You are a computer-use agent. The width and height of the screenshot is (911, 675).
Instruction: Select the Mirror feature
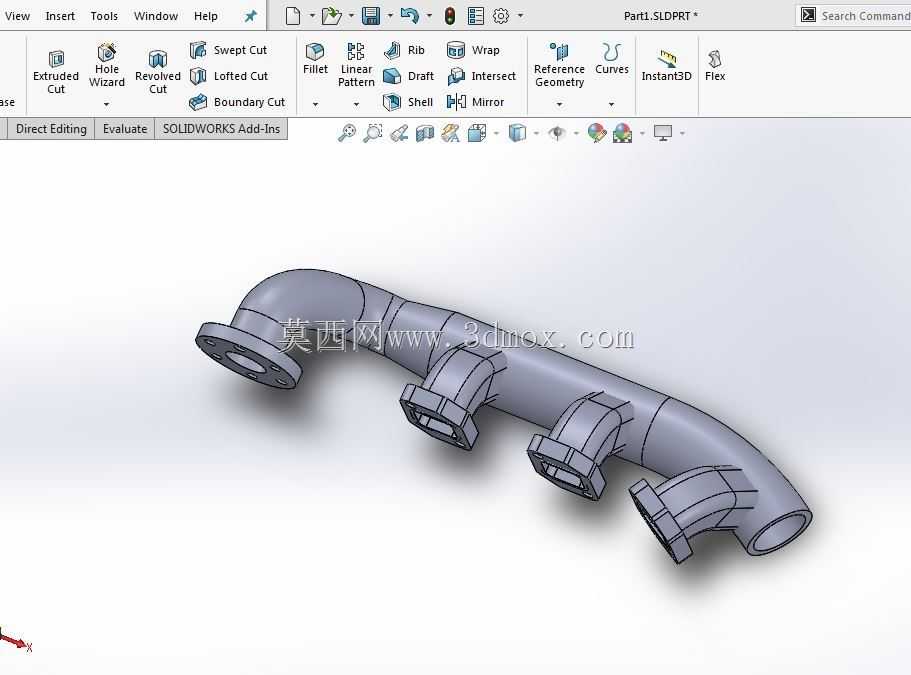click(x=475, y=102)
